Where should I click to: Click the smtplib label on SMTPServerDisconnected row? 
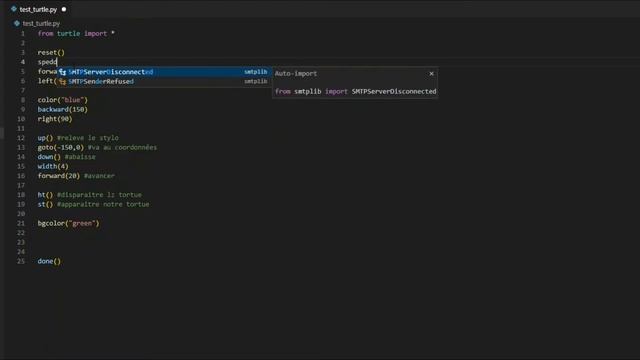(256, 72)
